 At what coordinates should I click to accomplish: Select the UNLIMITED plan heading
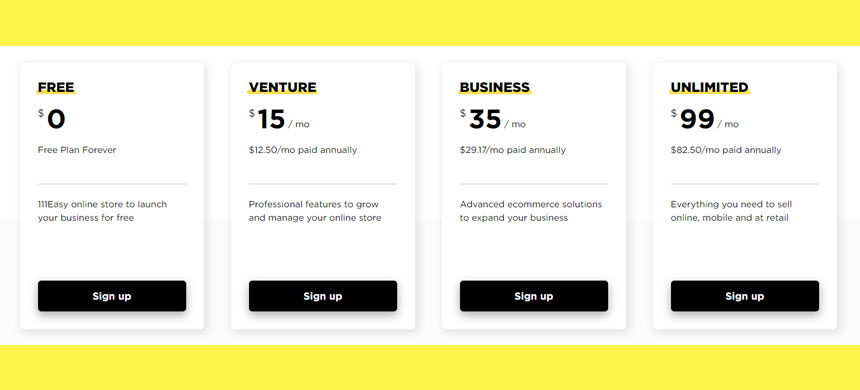[x=710, y=87]
